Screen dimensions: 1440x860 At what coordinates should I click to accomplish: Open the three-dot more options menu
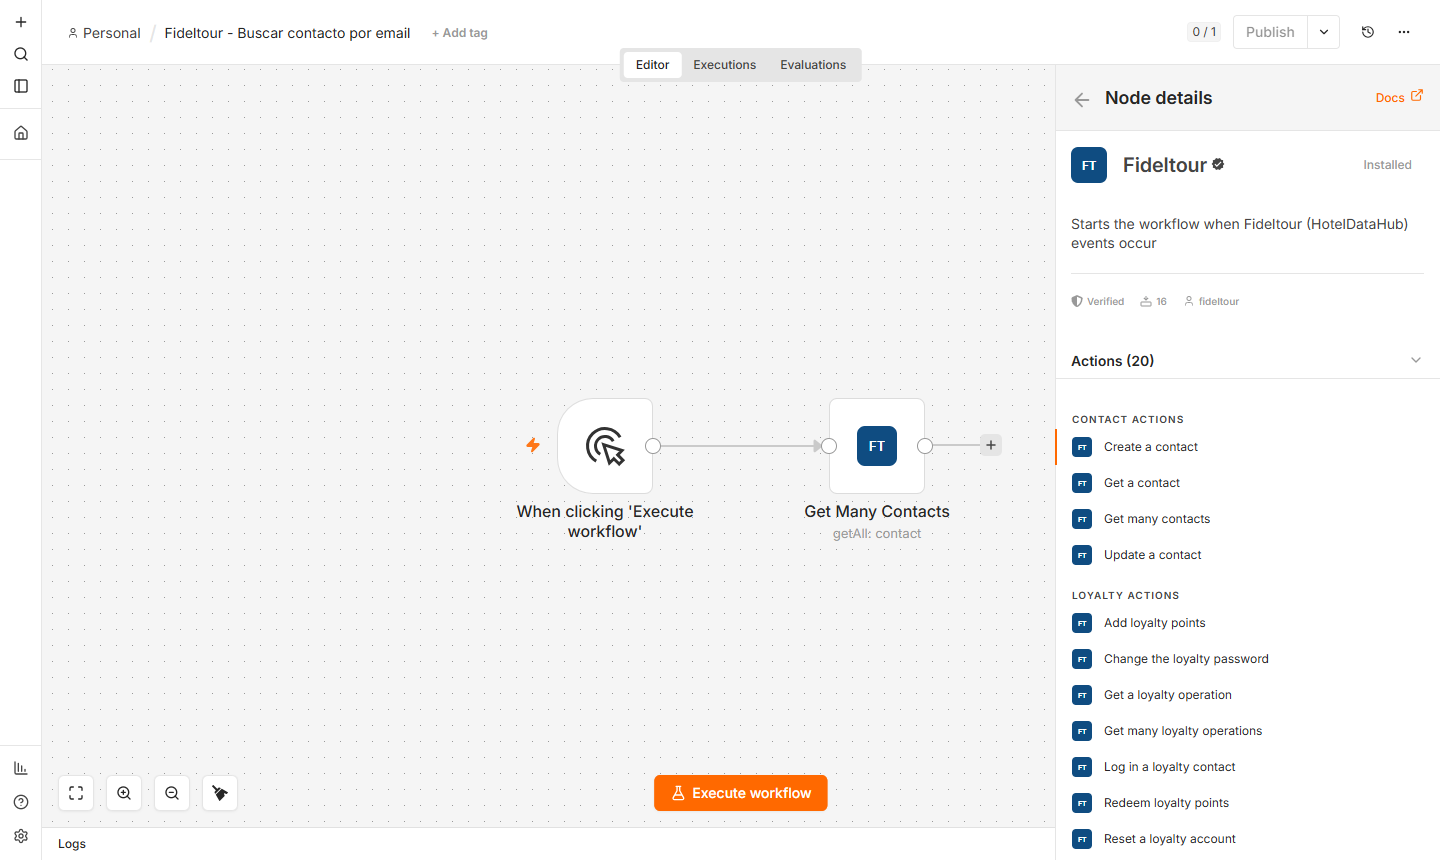pos(1404,32)
